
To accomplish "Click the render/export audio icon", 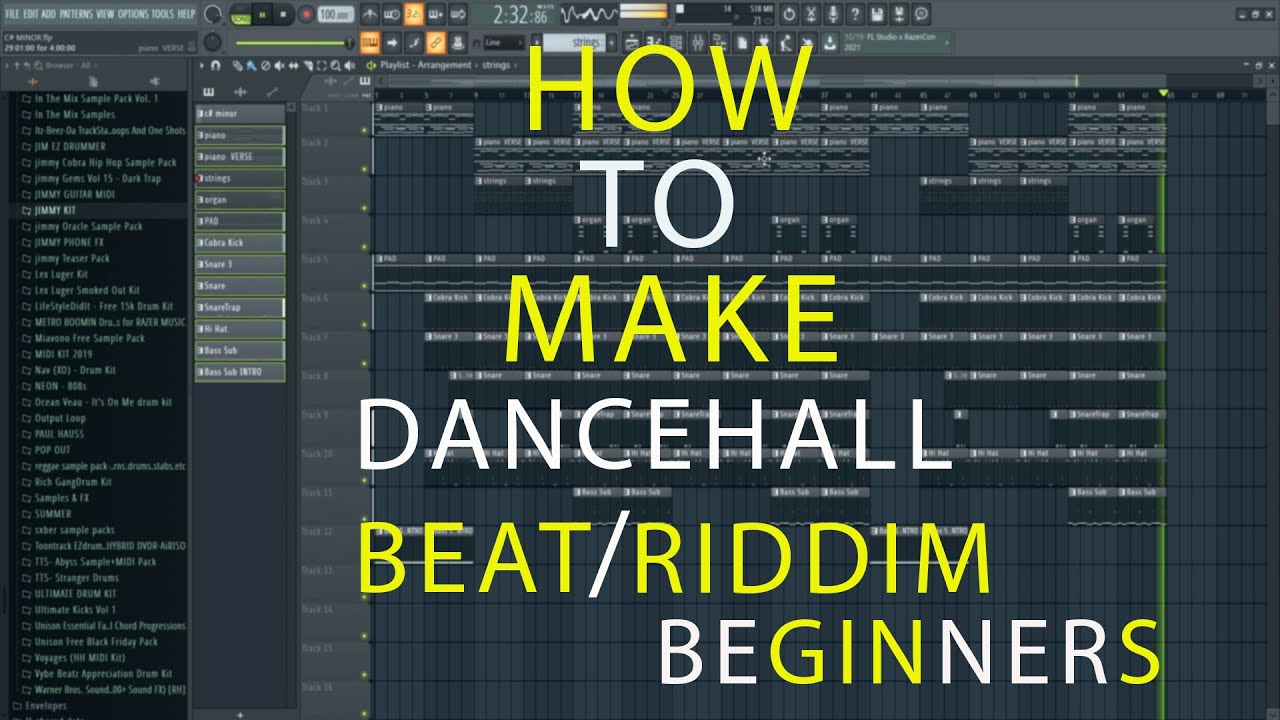I will click(899, 15).
